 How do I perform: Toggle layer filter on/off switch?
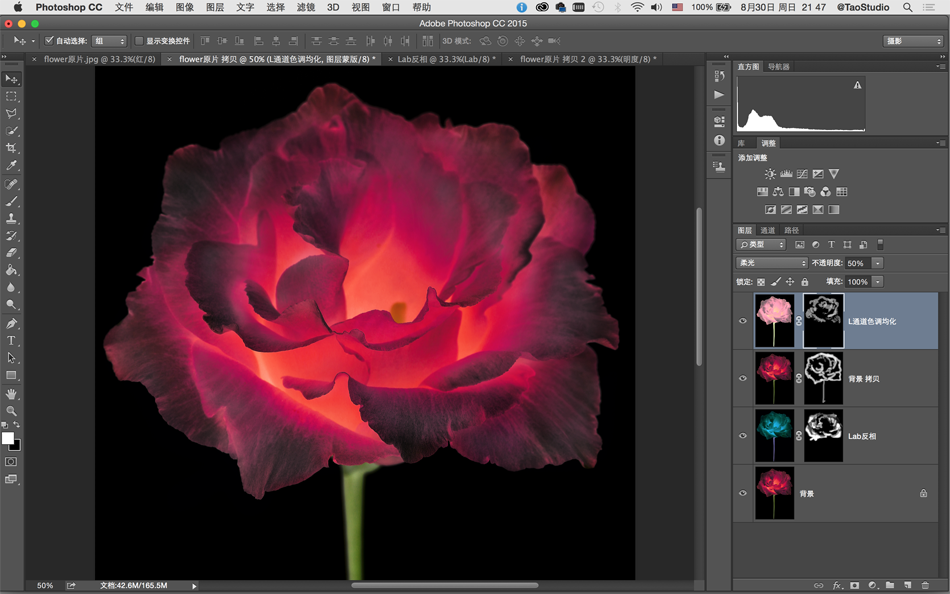click(880, 244)
